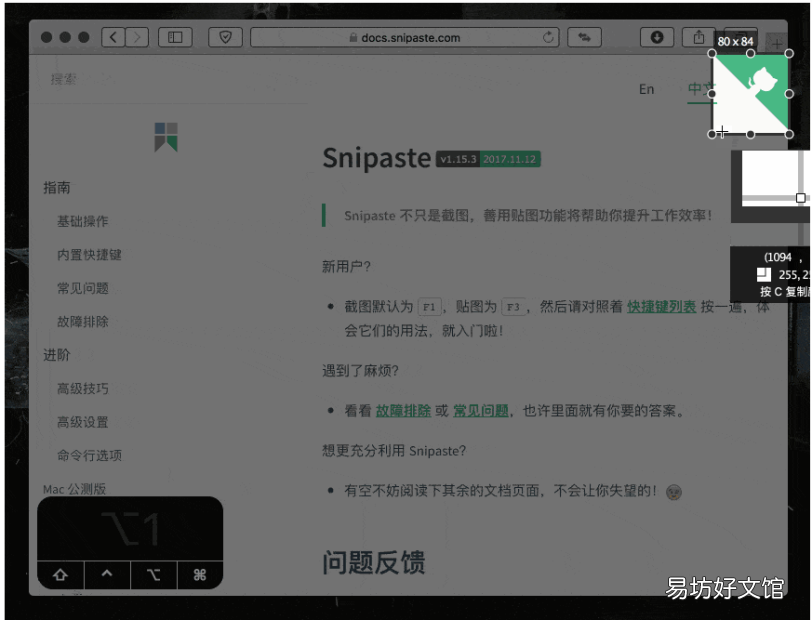
Task: Click the translate/arrows toolbar button
Action: [584, 37]
